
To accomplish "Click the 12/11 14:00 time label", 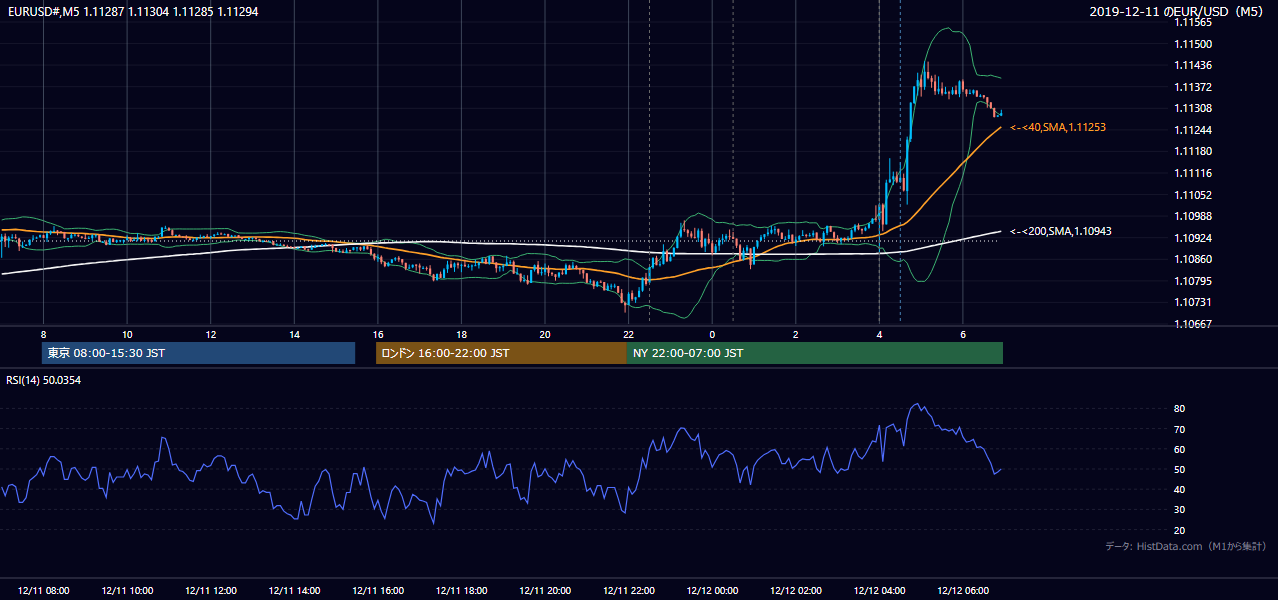I will (294, 591).
